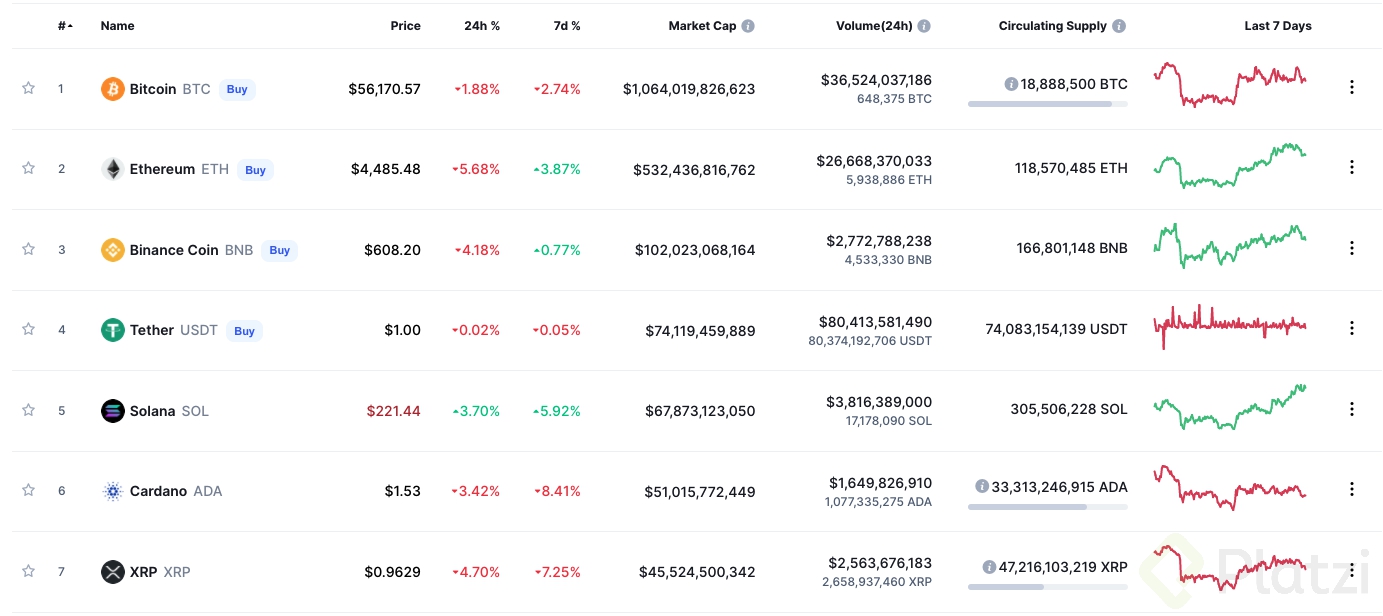Open the info icon beside Circulating Supply header

1119,26
